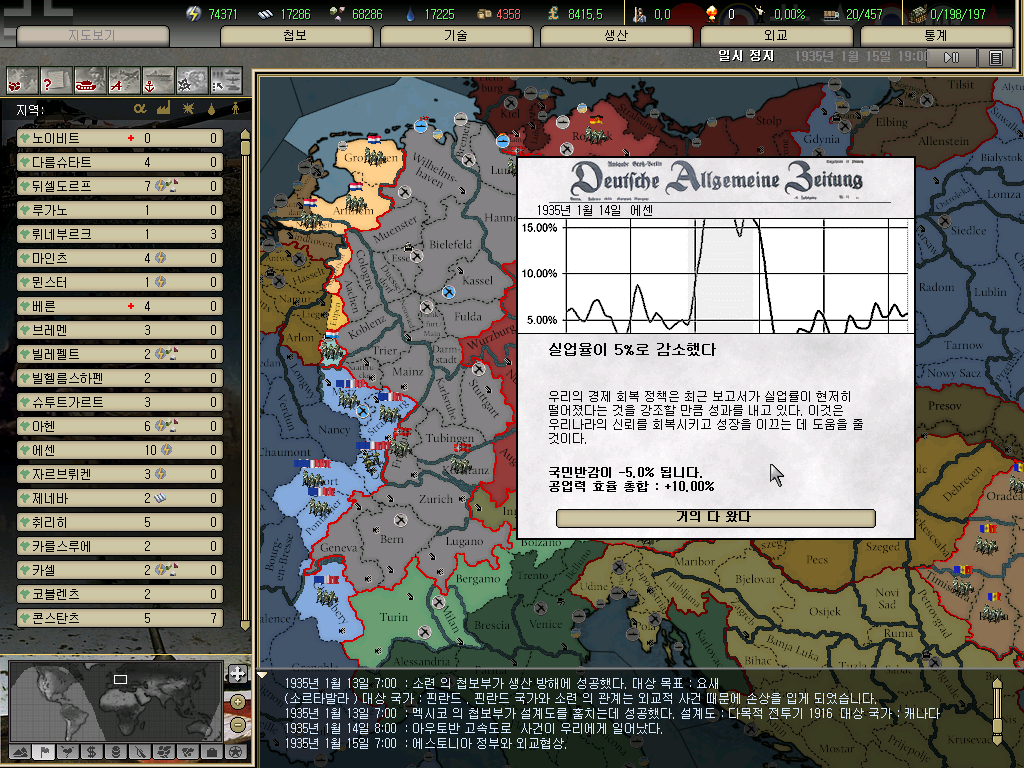Click the minimap world thumbnail
This screenshot has width=1024, height=768.
tap(116, 702)
